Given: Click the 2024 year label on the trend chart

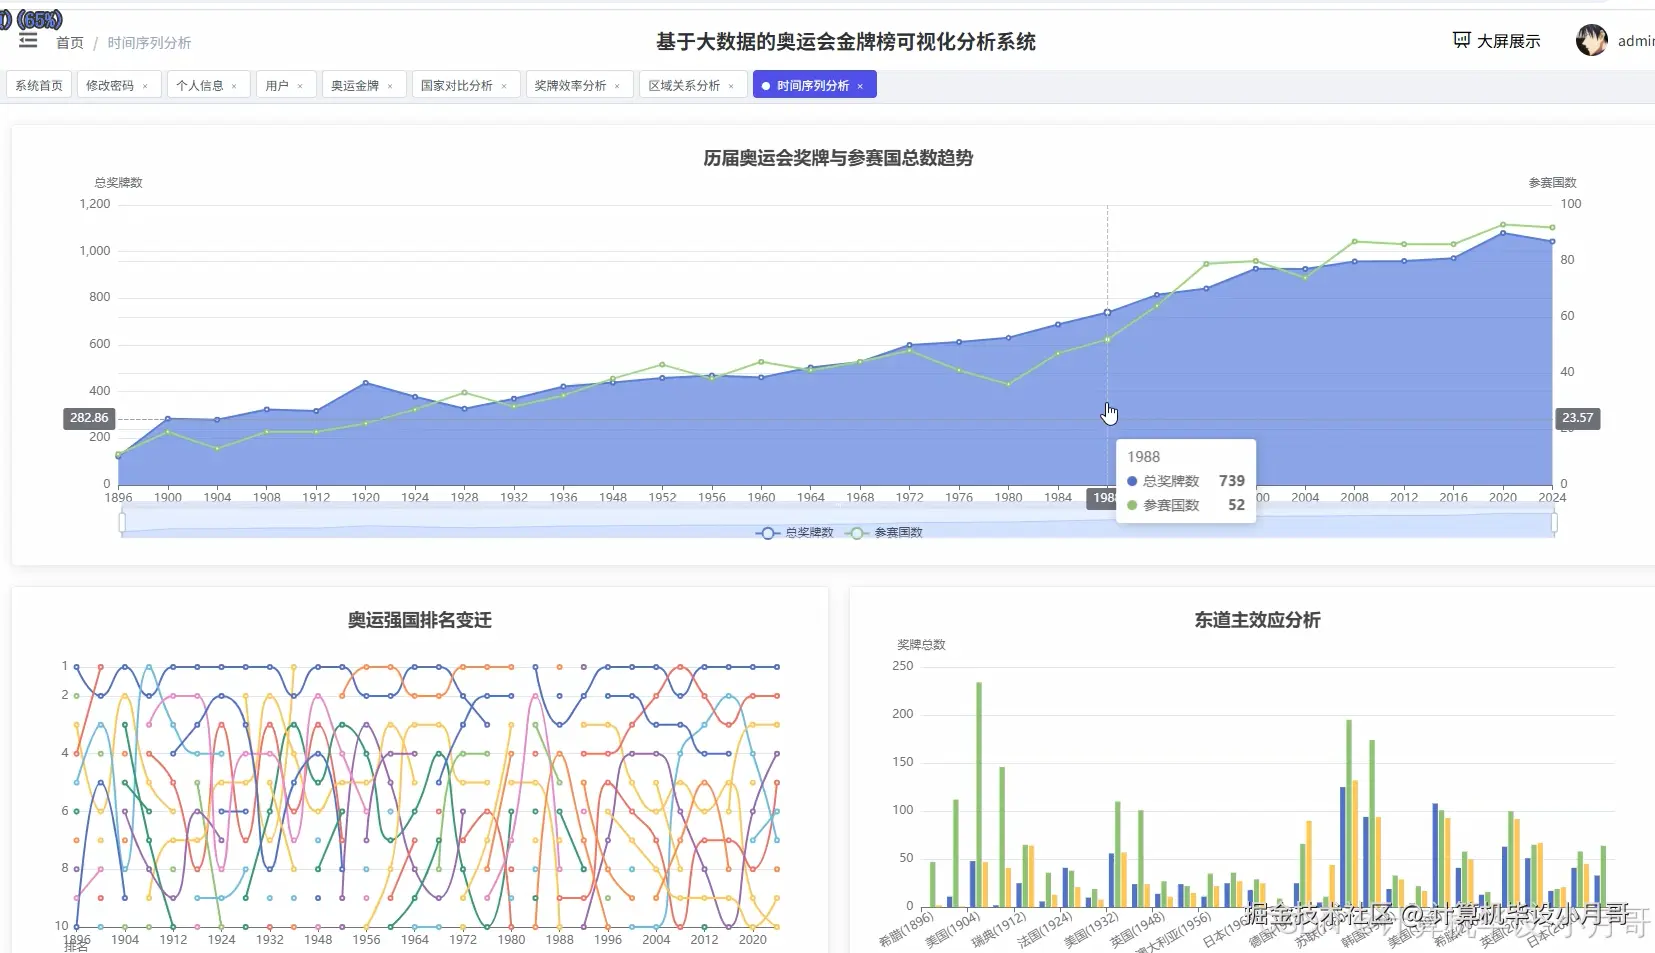Looking at the screenshot, I should (x=1552, y=497).
